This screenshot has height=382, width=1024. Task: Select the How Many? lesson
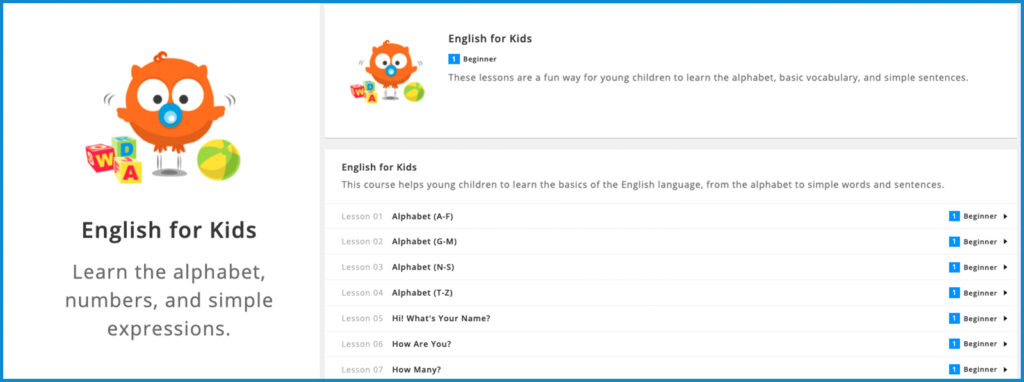pyautogui.click(x=416, y=370)
